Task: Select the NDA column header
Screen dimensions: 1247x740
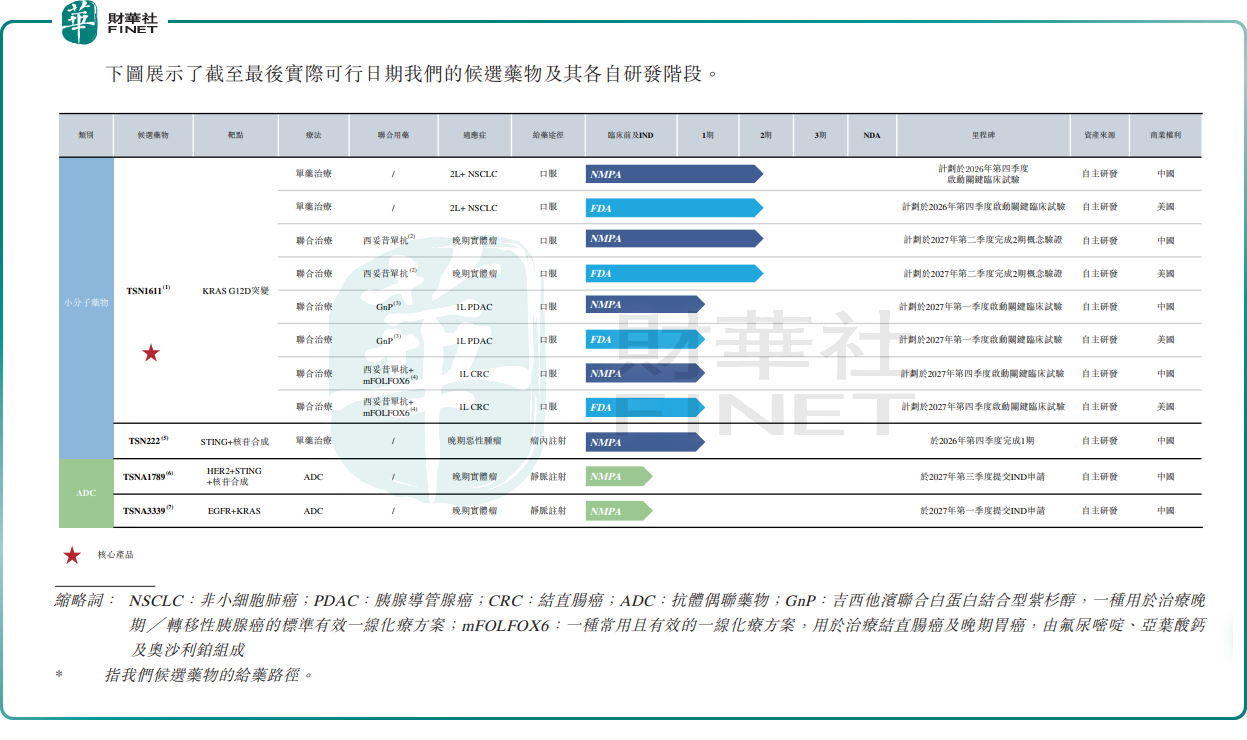Action: (x=872, y=135)
